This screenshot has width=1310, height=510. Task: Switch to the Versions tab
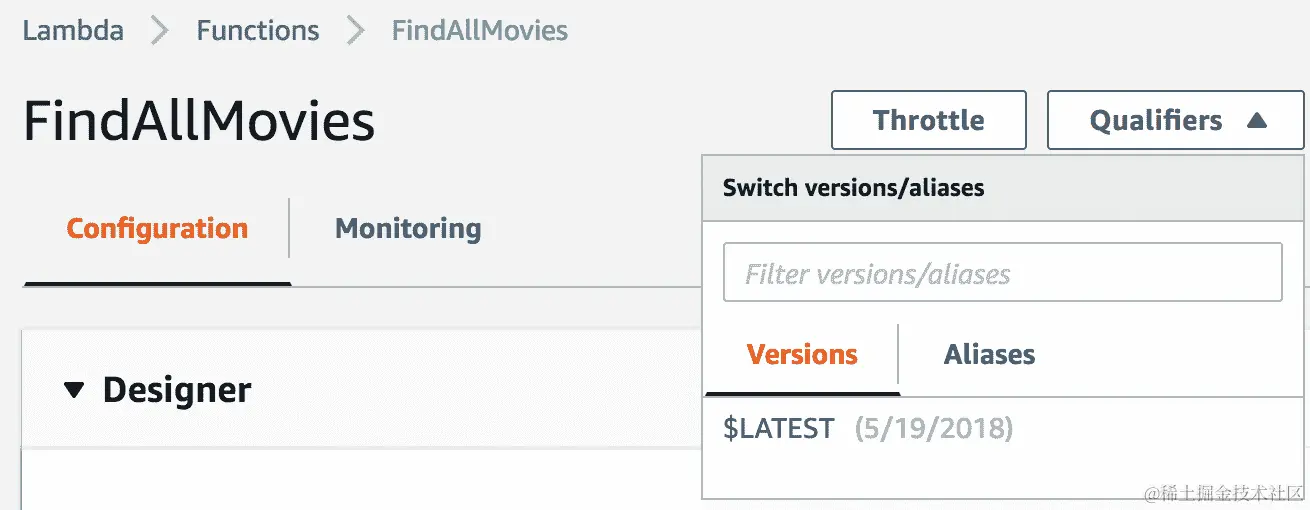point(802,355)
